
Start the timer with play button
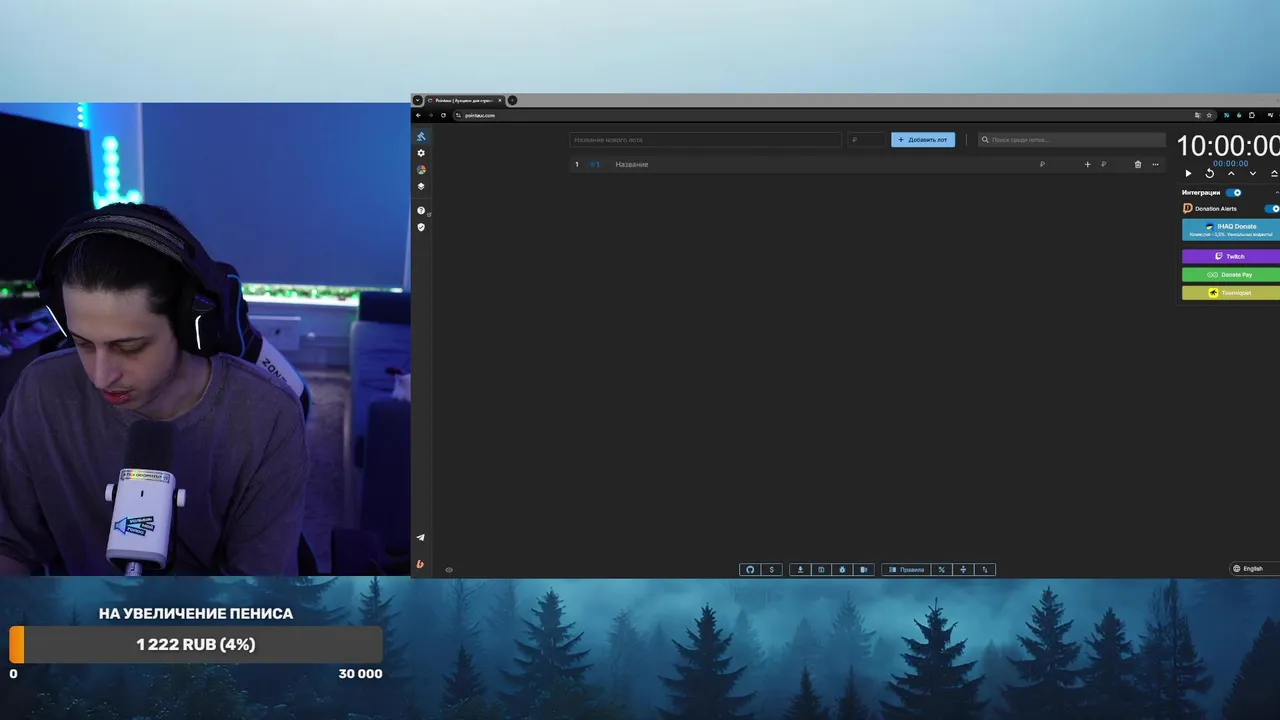[x=1188, y=174]
